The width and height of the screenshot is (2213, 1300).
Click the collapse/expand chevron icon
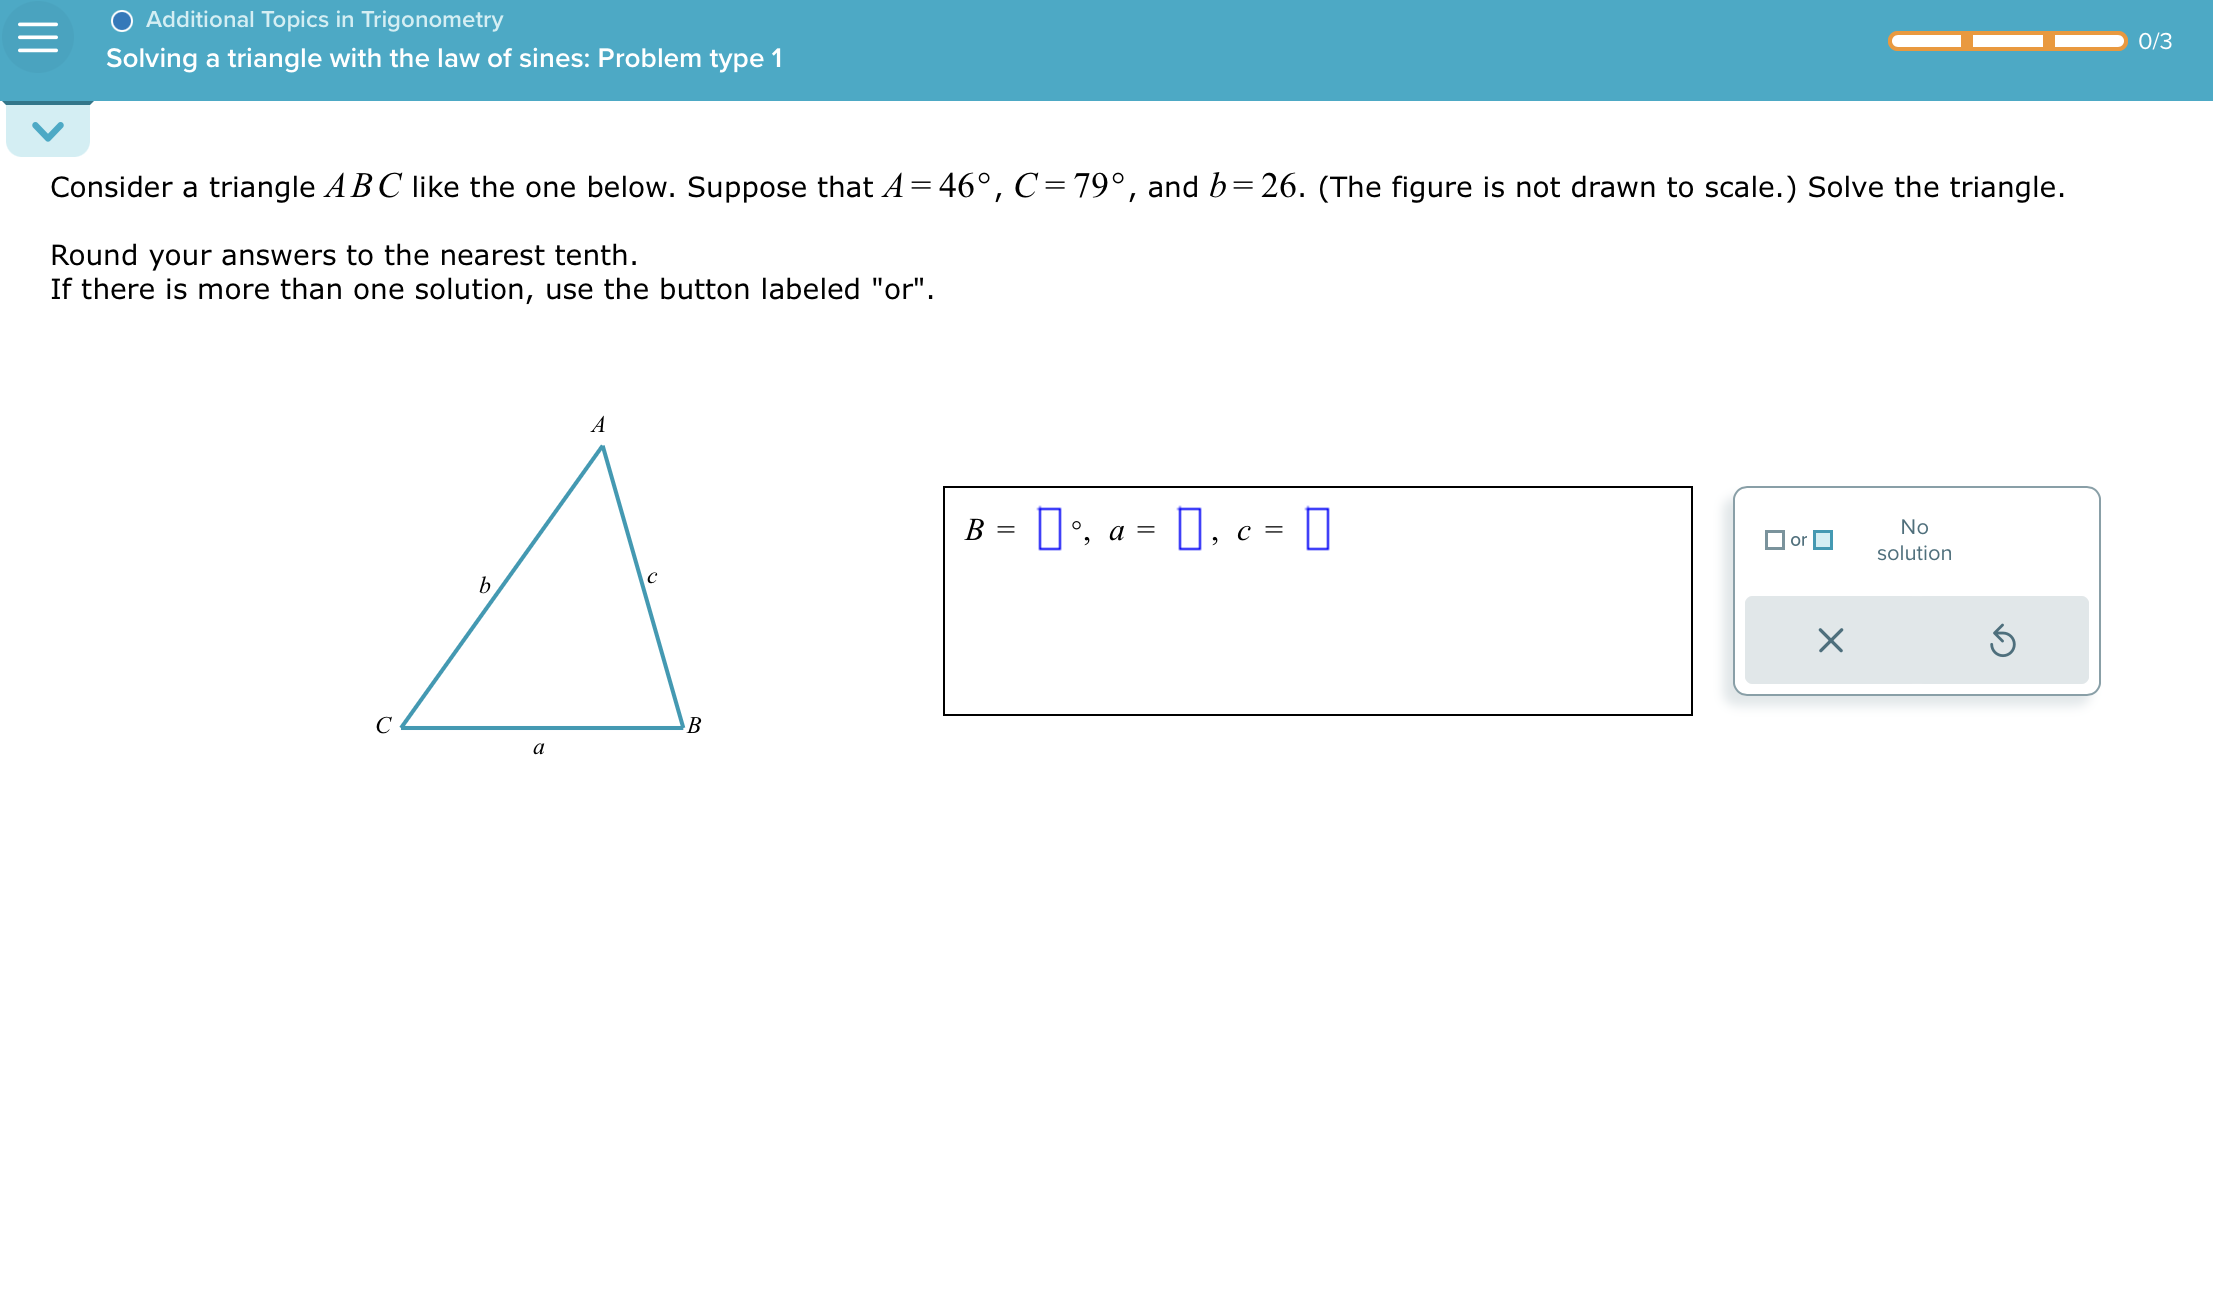pos(46,128)
